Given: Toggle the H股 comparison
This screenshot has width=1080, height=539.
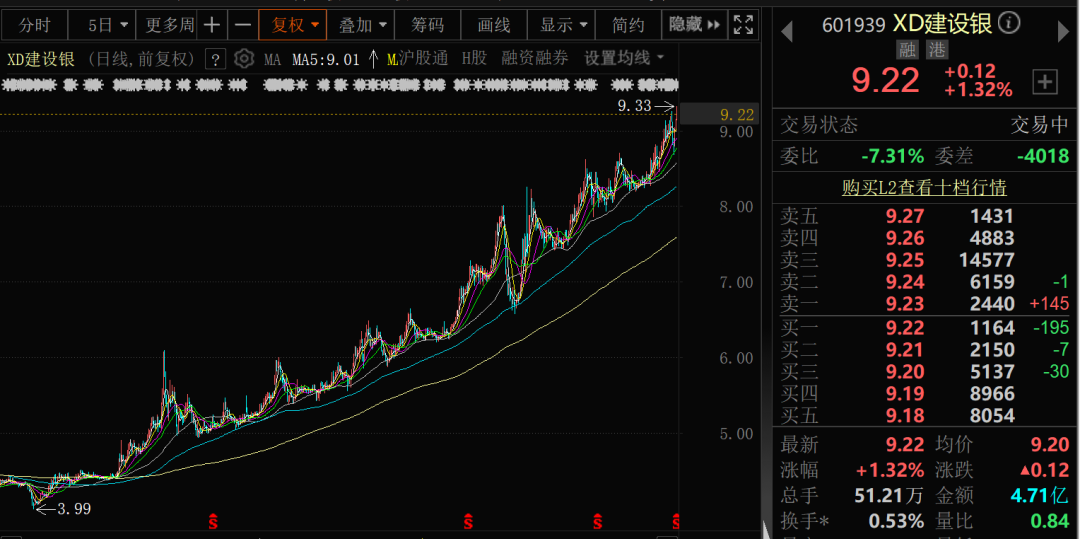Looking at the screenshot, I should (474, 59).
